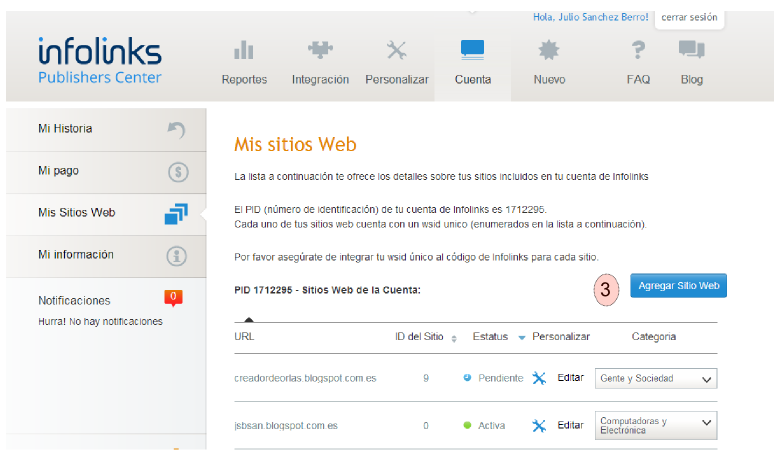The height and width of the screenshot is (455, 774).
Task: Open the Personalizar menu label in the top navigation
Action: (x=397, y=79)
